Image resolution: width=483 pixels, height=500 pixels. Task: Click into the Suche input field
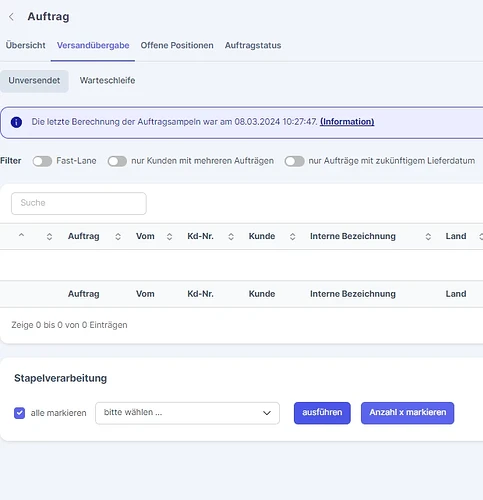[x=79, y=203]
